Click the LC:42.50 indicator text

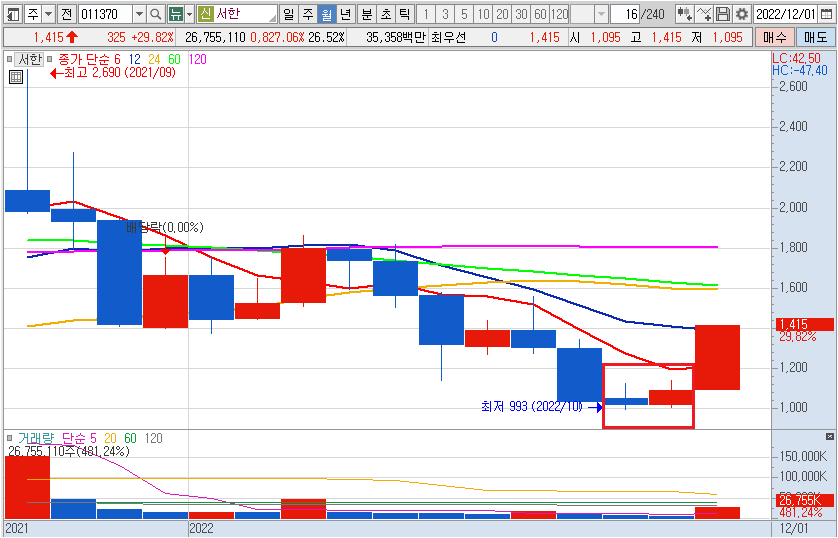(x=796, y=58)
